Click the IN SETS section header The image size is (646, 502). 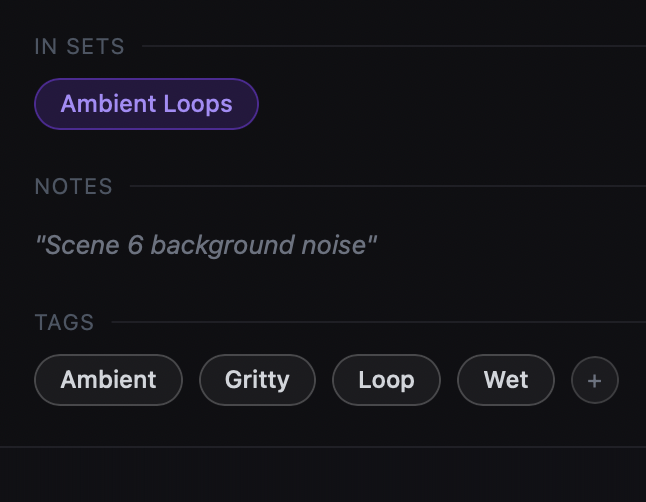click(80, 47)
